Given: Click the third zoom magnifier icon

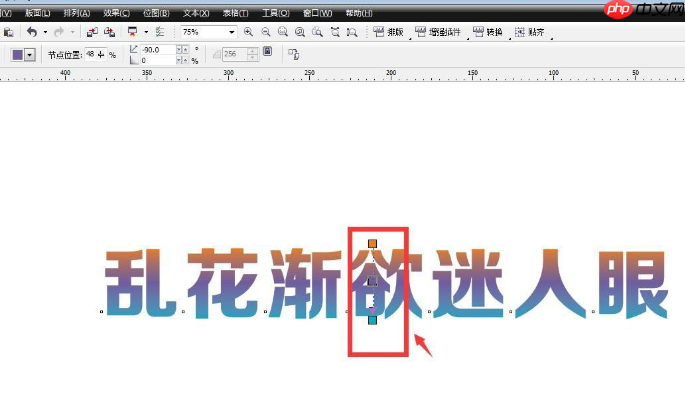Looking at the screenshot, I should (283, 32).
